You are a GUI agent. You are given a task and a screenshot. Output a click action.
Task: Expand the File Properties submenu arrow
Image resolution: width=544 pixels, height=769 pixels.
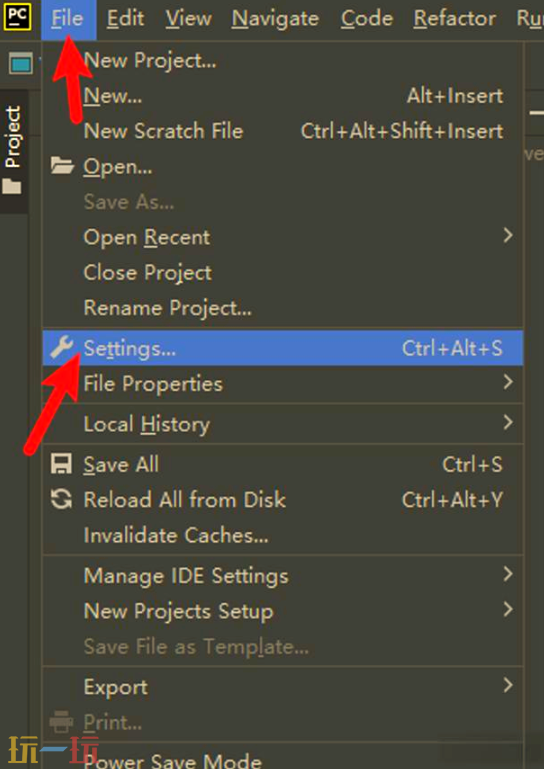point(508,382)
